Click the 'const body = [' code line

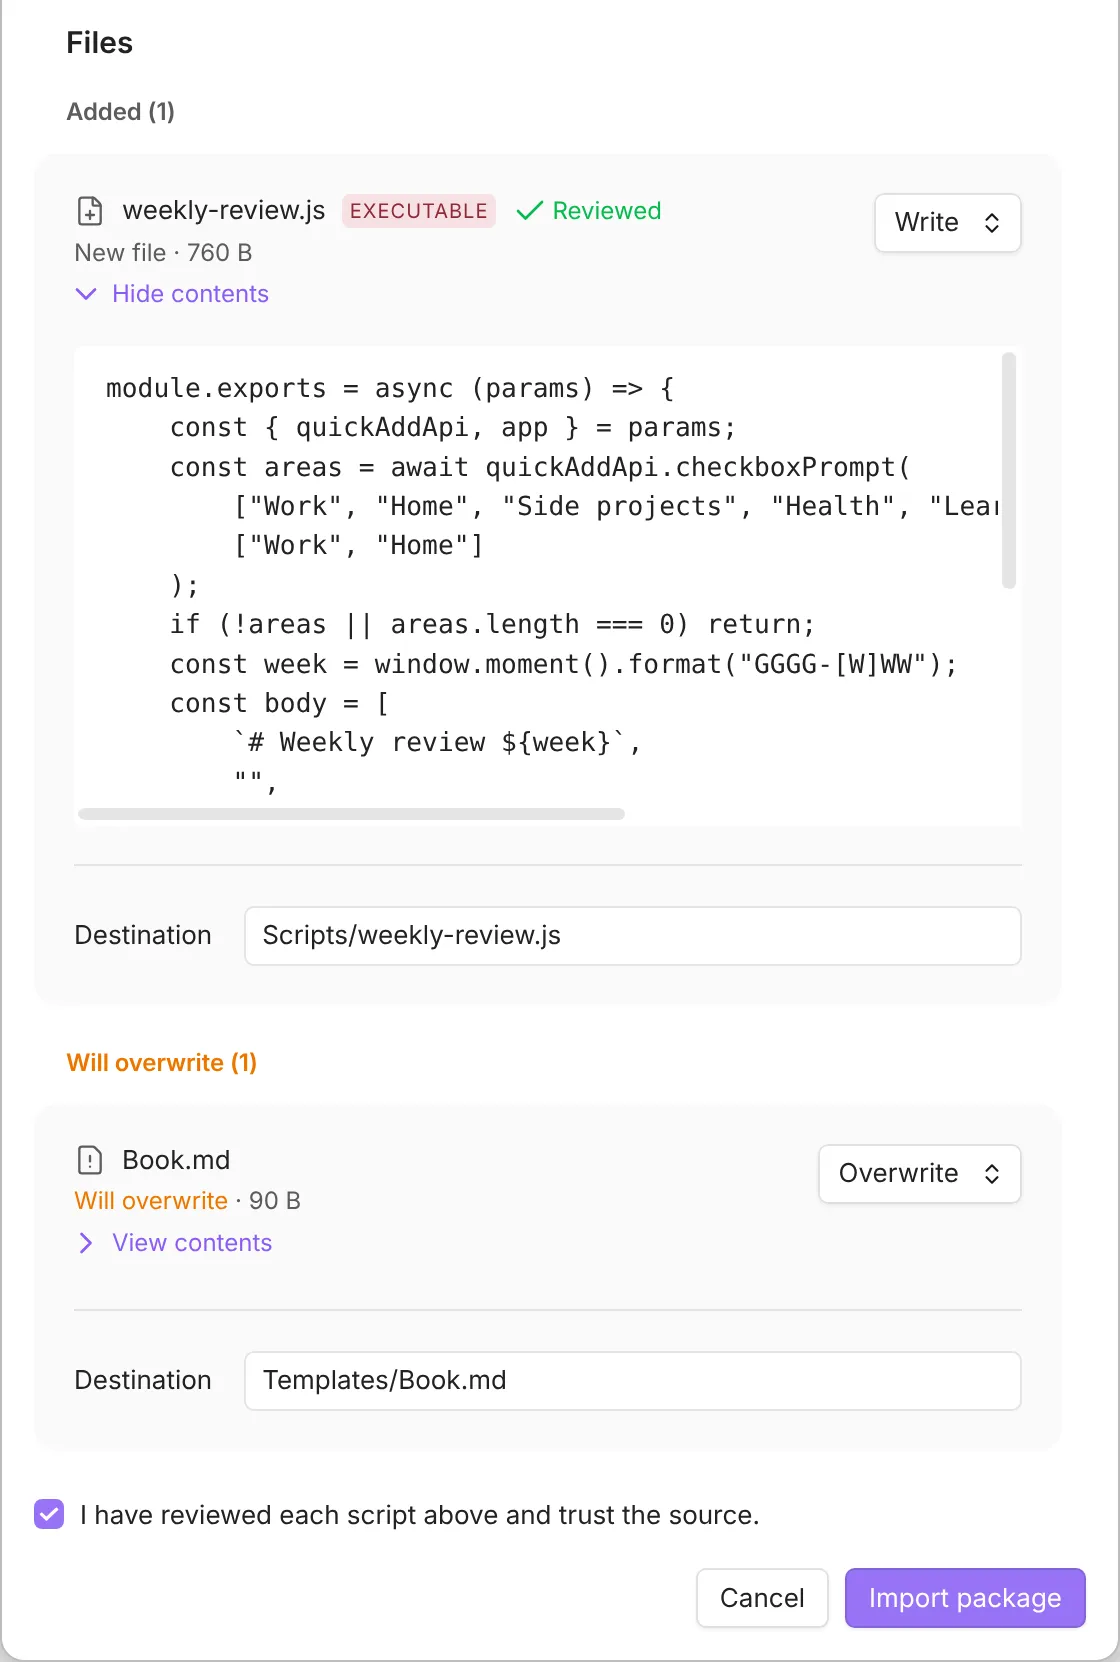(279, 704)
